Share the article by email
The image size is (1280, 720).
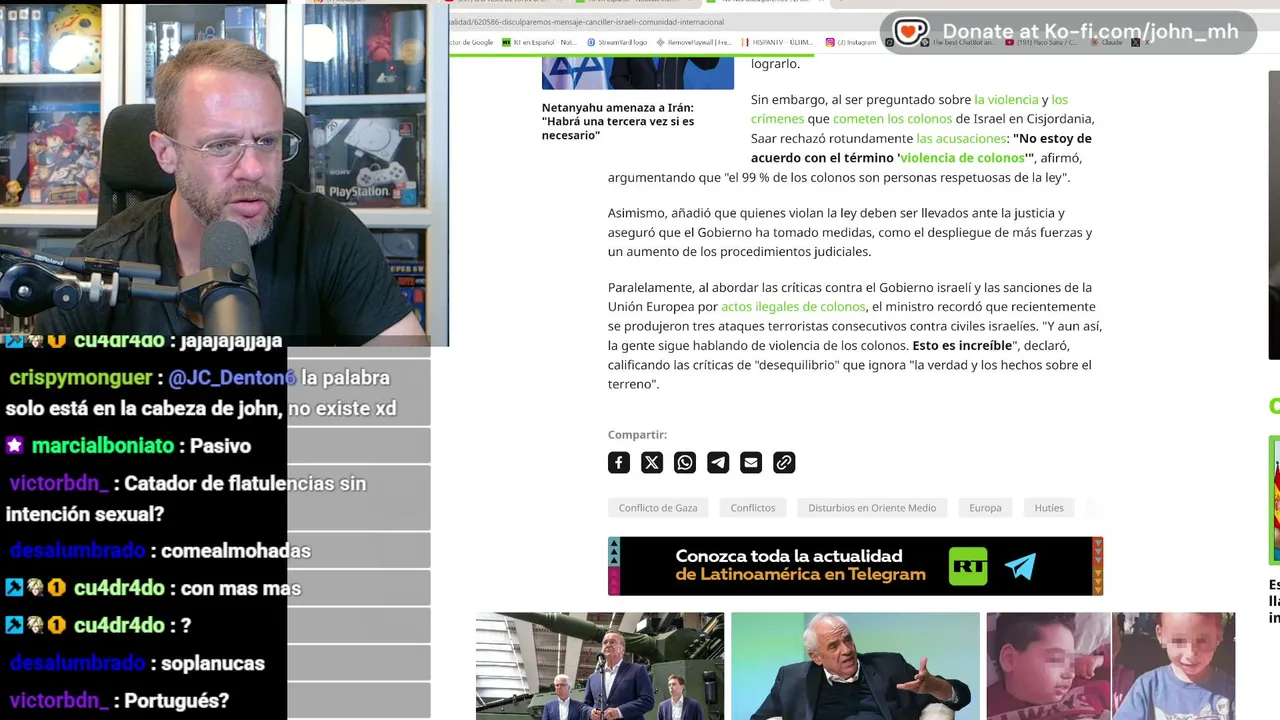point(751,462)
